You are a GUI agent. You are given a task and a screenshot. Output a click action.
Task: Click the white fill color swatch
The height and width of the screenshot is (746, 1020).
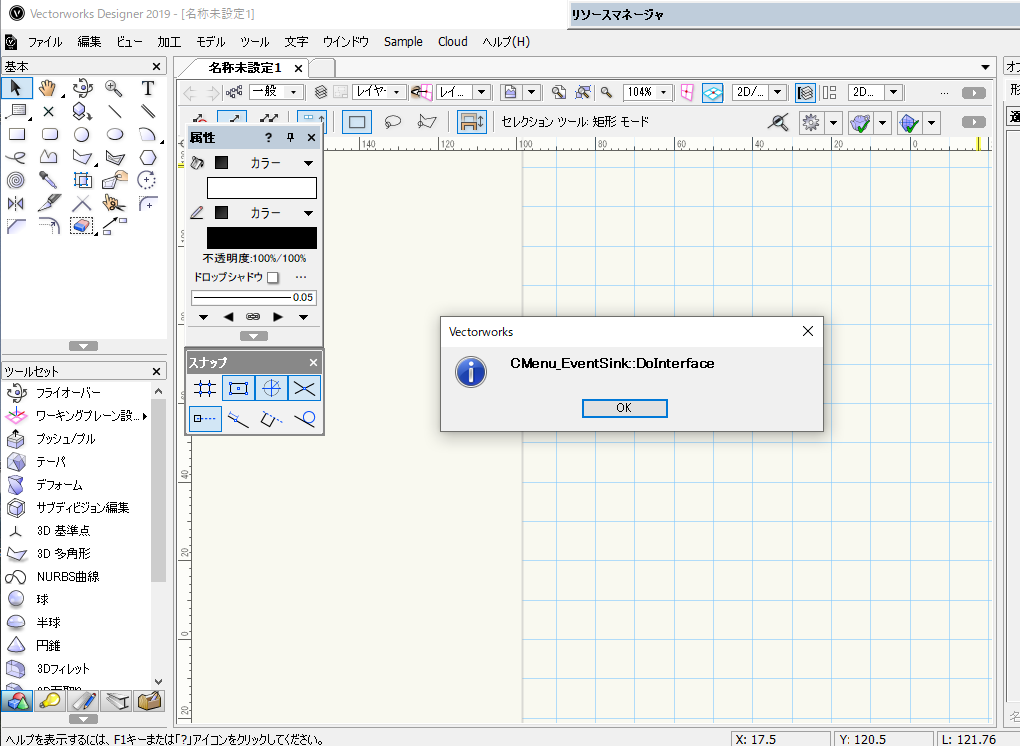pyautogui.click(x=262, y=188)
